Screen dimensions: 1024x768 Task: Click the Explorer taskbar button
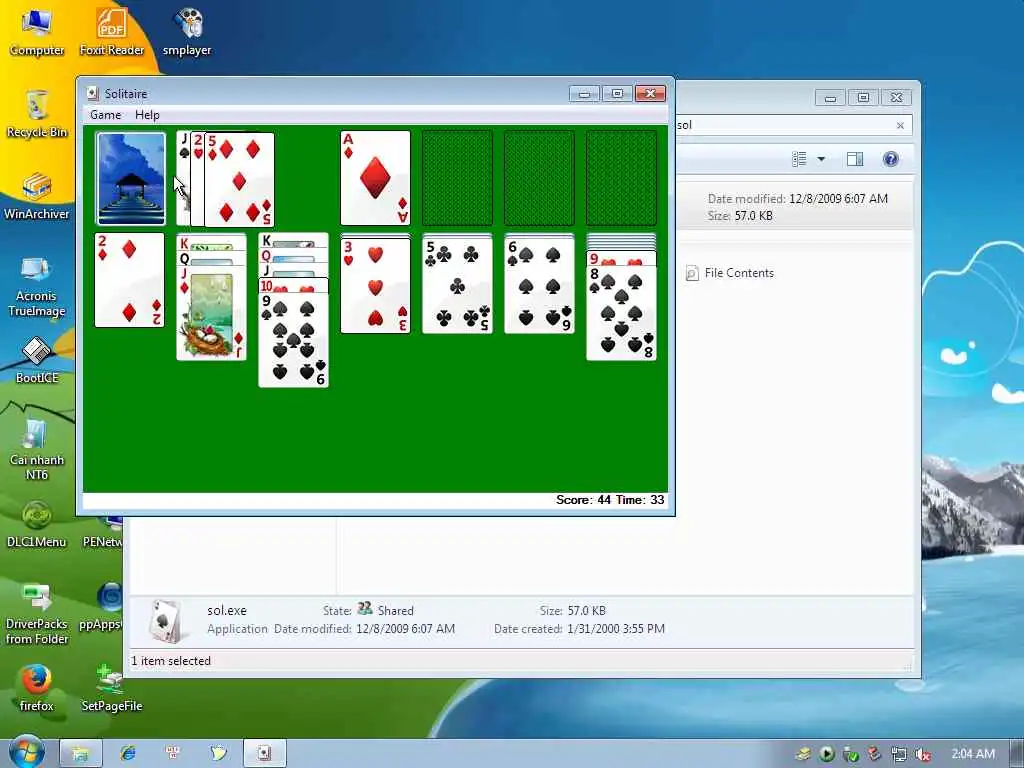point(81,754)
